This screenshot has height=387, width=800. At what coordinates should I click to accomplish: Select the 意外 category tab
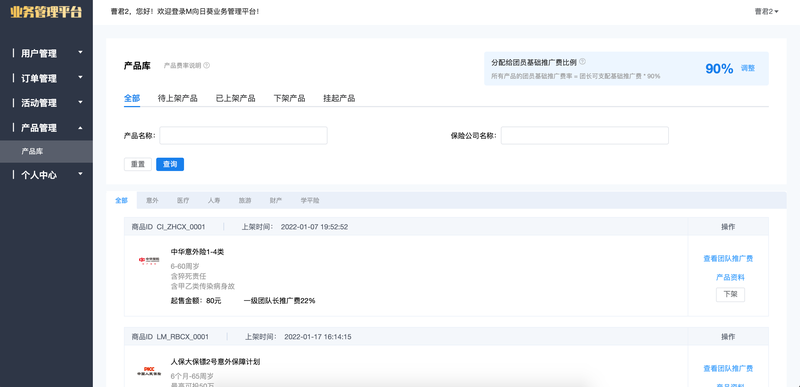click(152, 200)
